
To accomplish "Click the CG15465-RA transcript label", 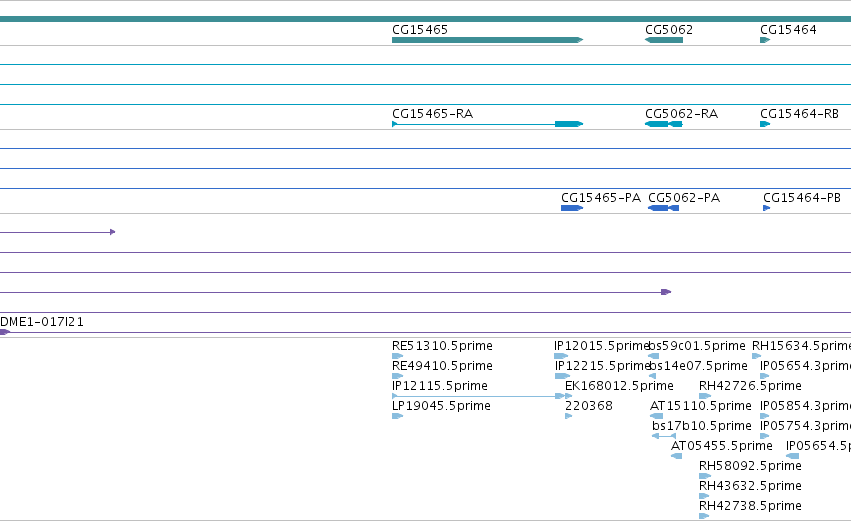I will (x=433, y=113).
